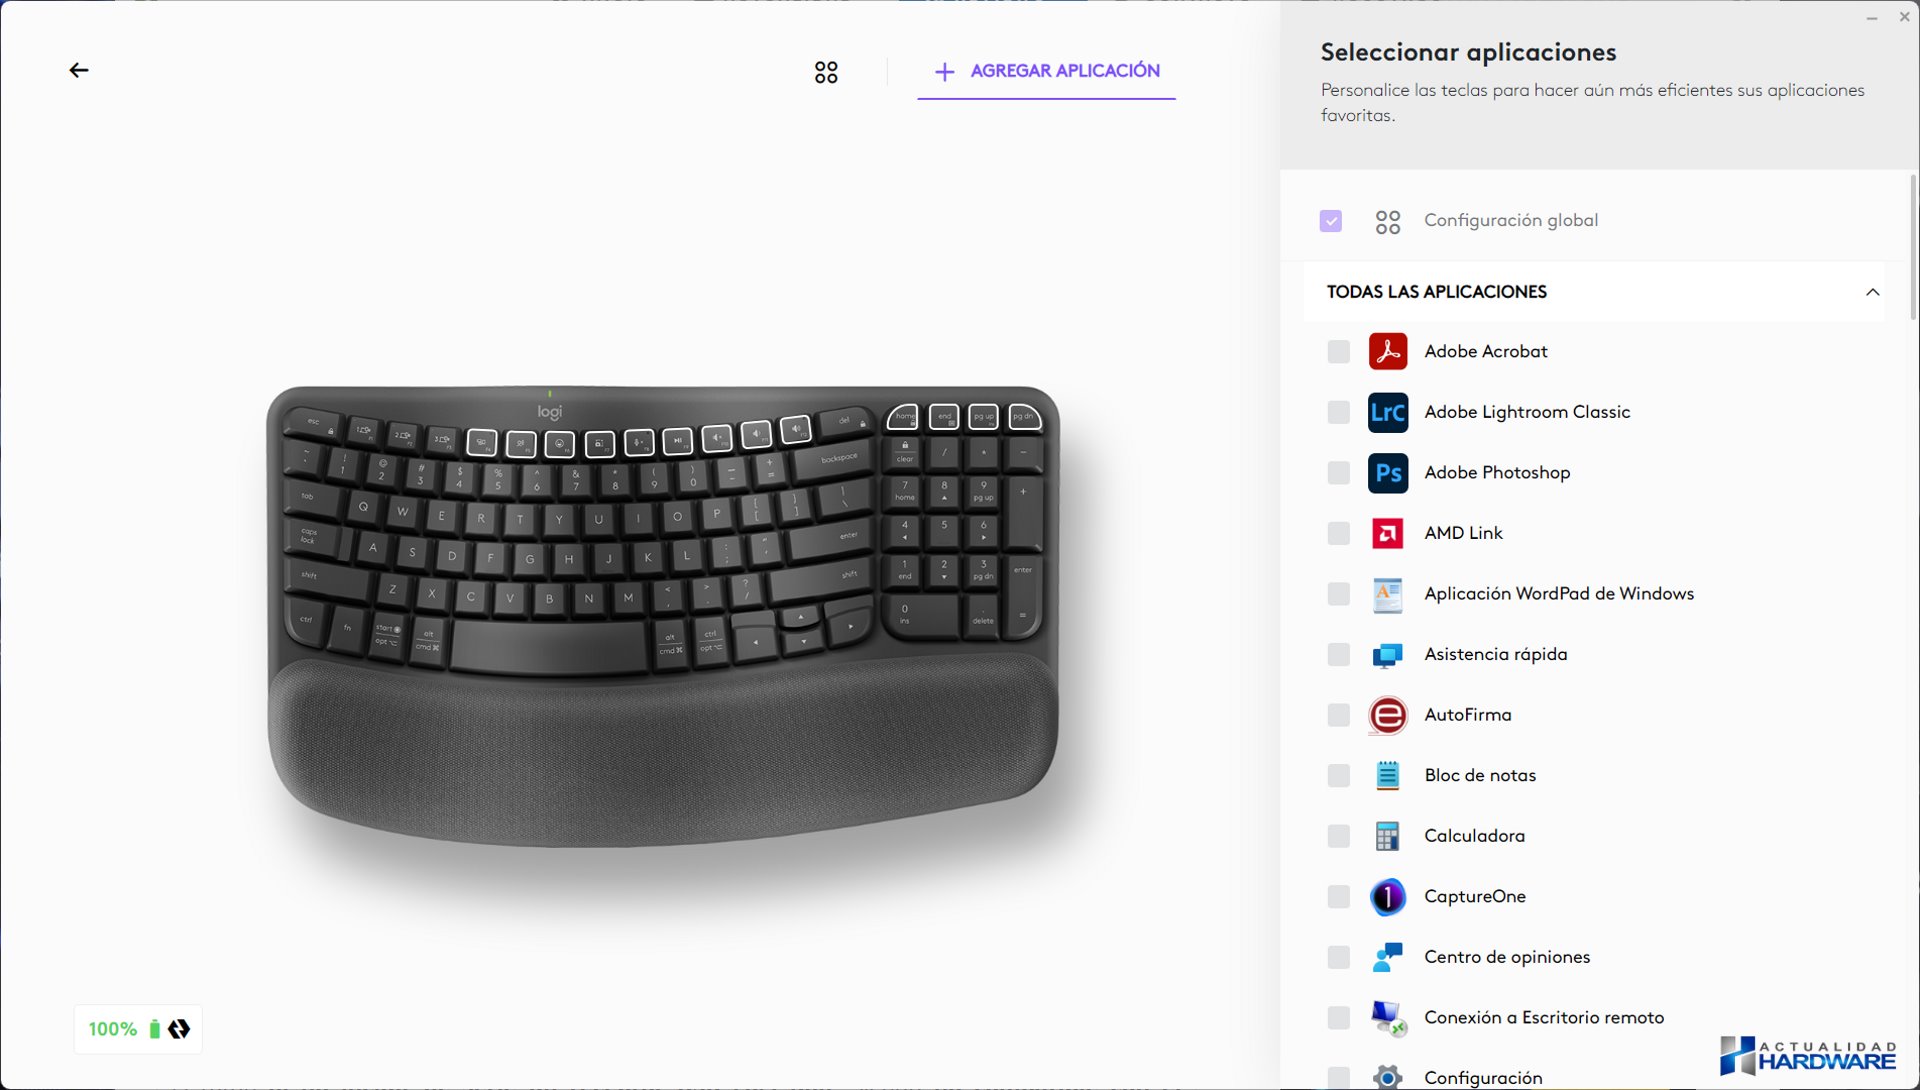
Task: Click the AMD Link icon
Action: [1388, 533]
